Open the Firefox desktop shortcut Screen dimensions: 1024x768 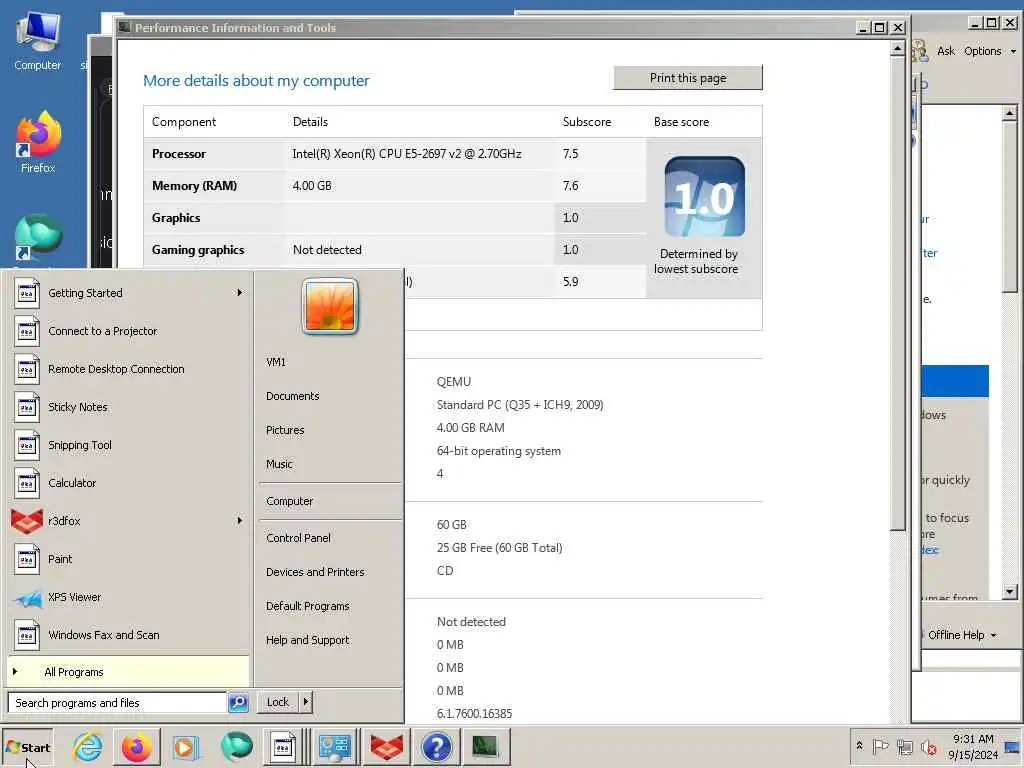[x=37, y=142]
